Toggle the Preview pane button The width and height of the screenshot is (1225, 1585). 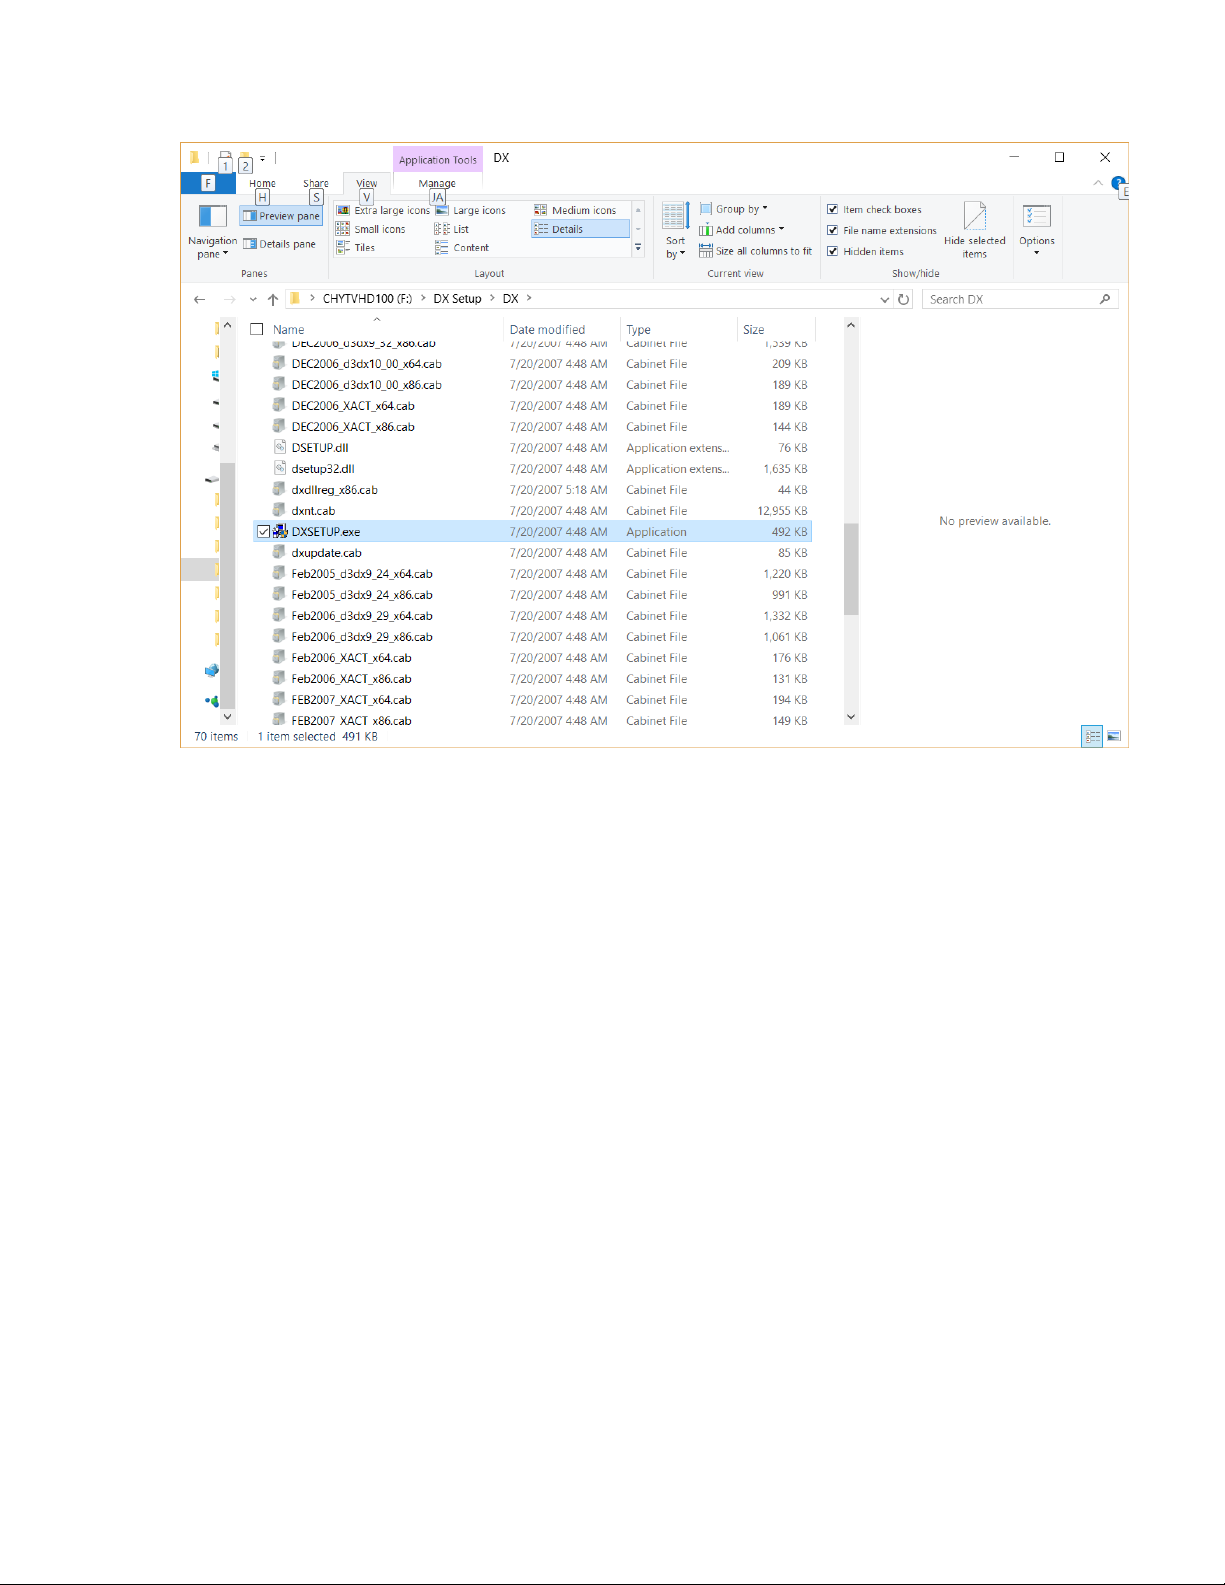pos(281,216)
